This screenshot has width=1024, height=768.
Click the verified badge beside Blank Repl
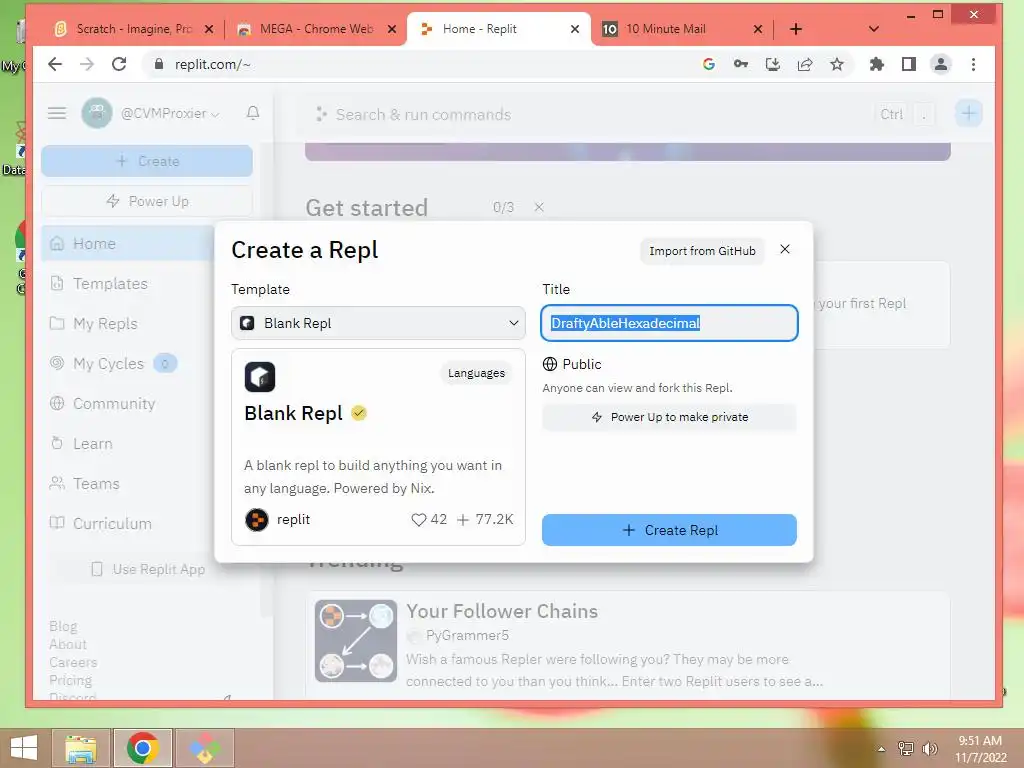[x=359, y=413]
